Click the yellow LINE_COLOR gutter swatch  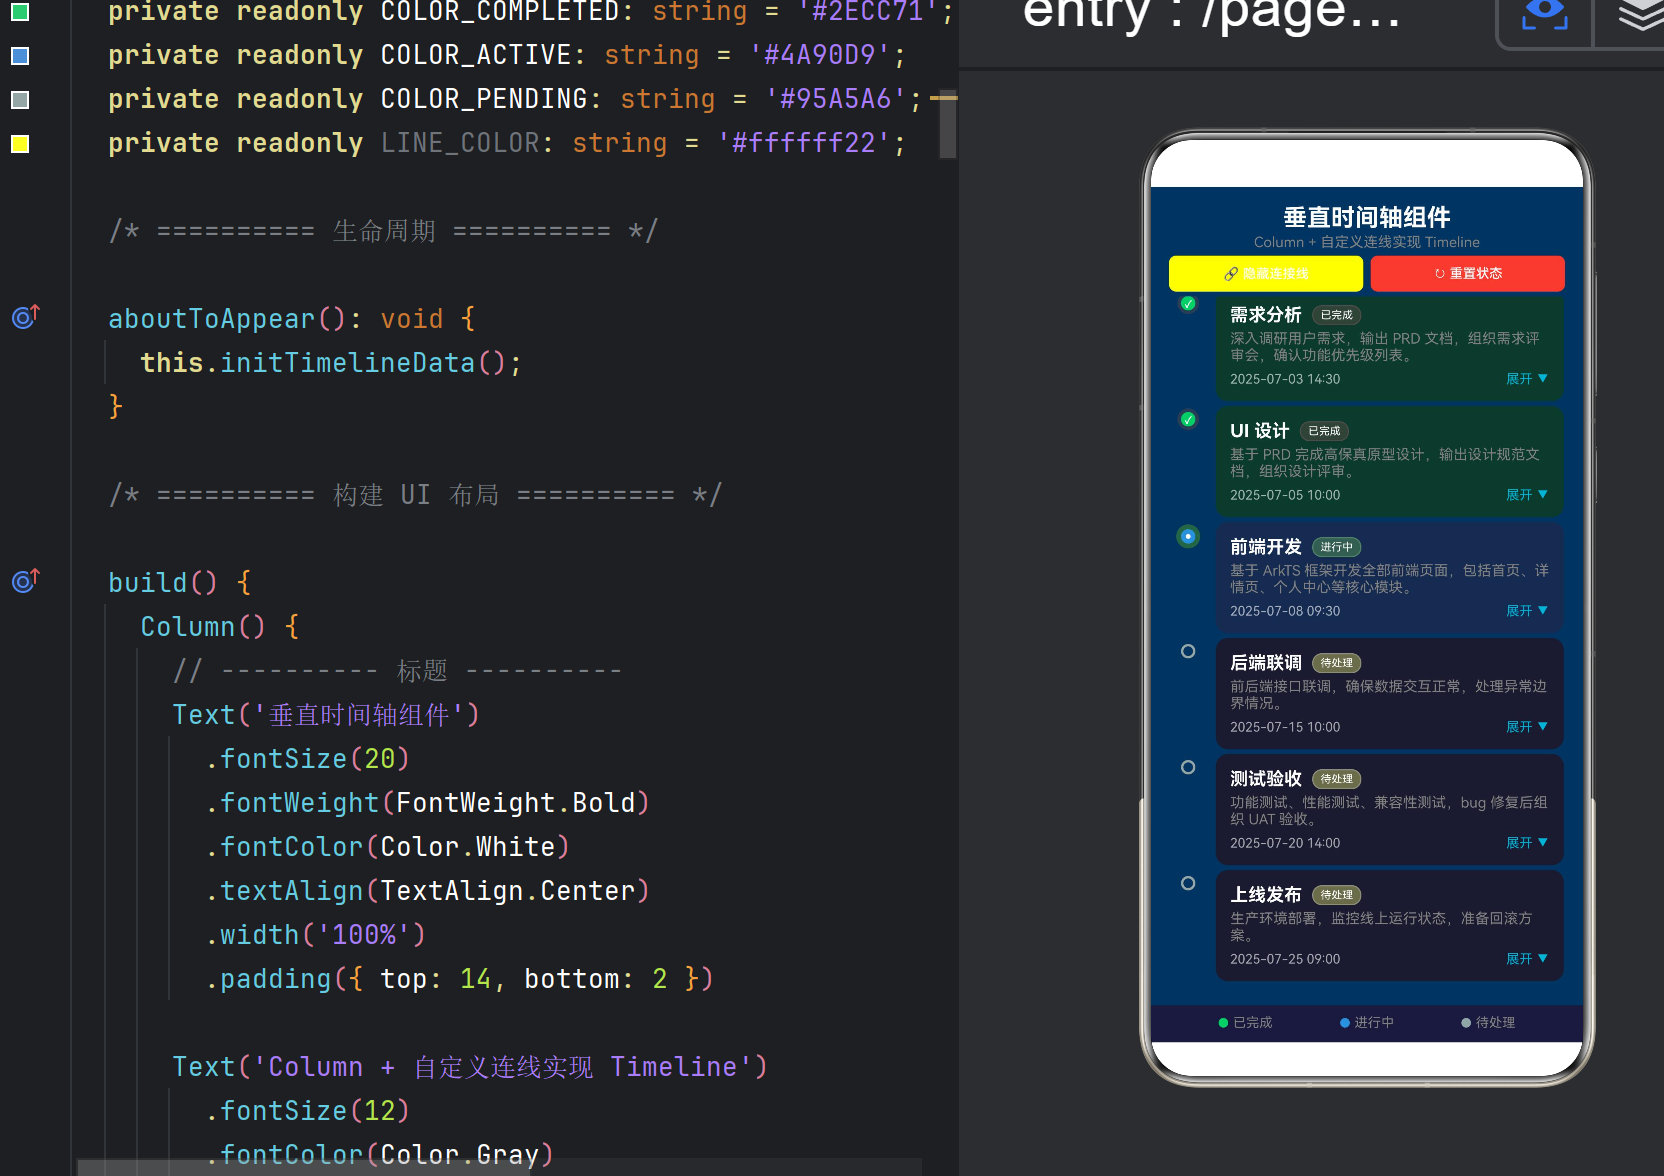[20, 144]
